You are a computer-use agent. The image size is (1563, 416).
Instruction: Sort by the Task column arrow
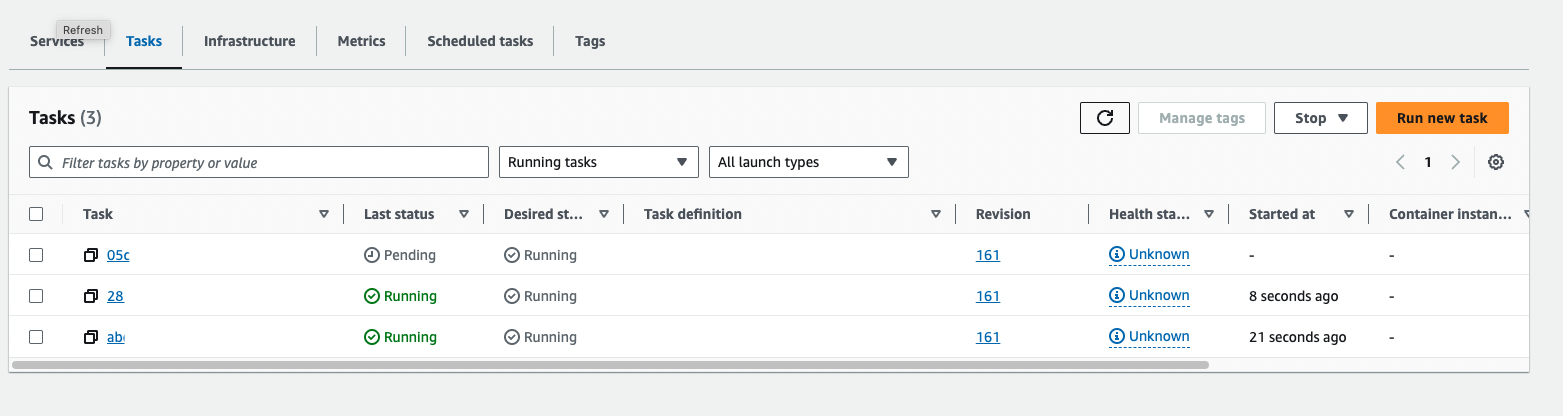point(323,214)
